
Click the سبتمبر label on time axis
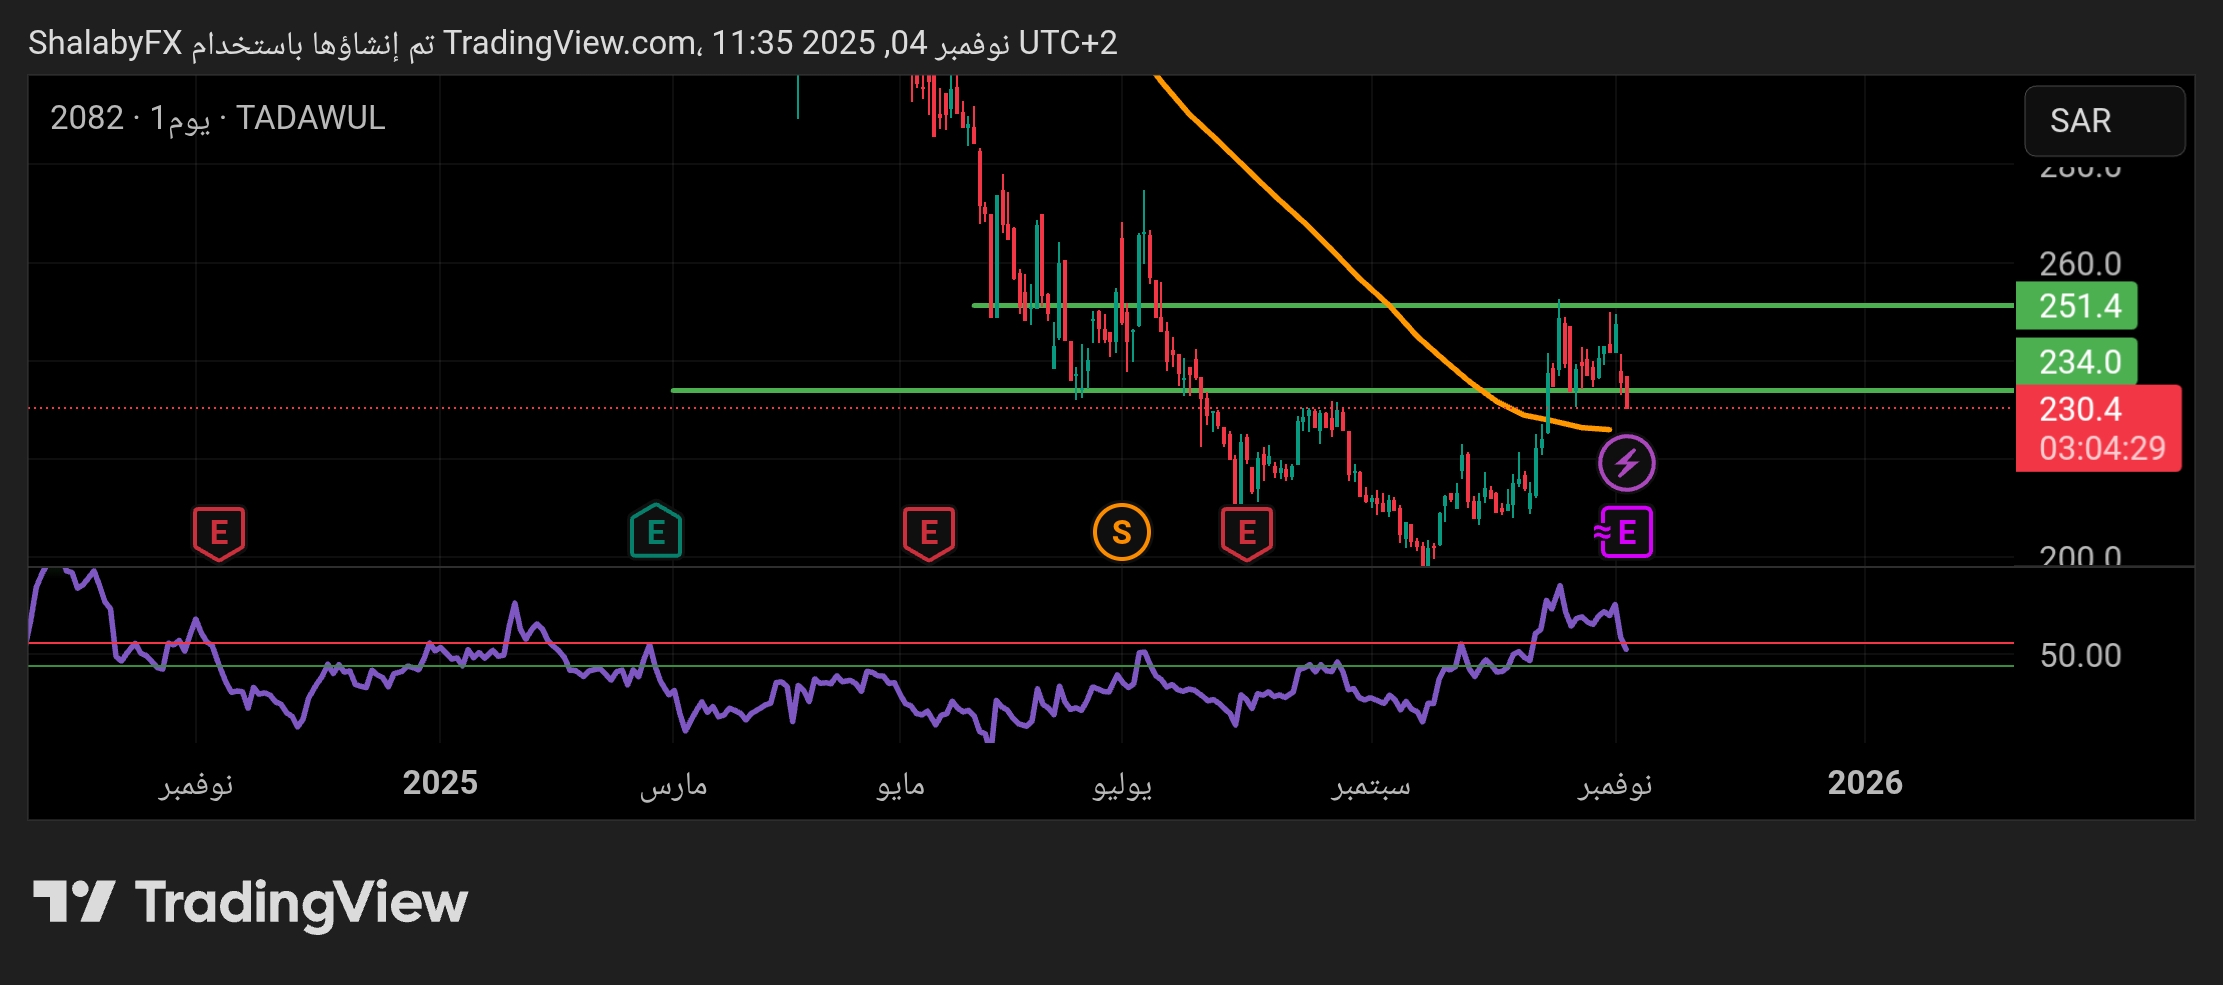1371,784
